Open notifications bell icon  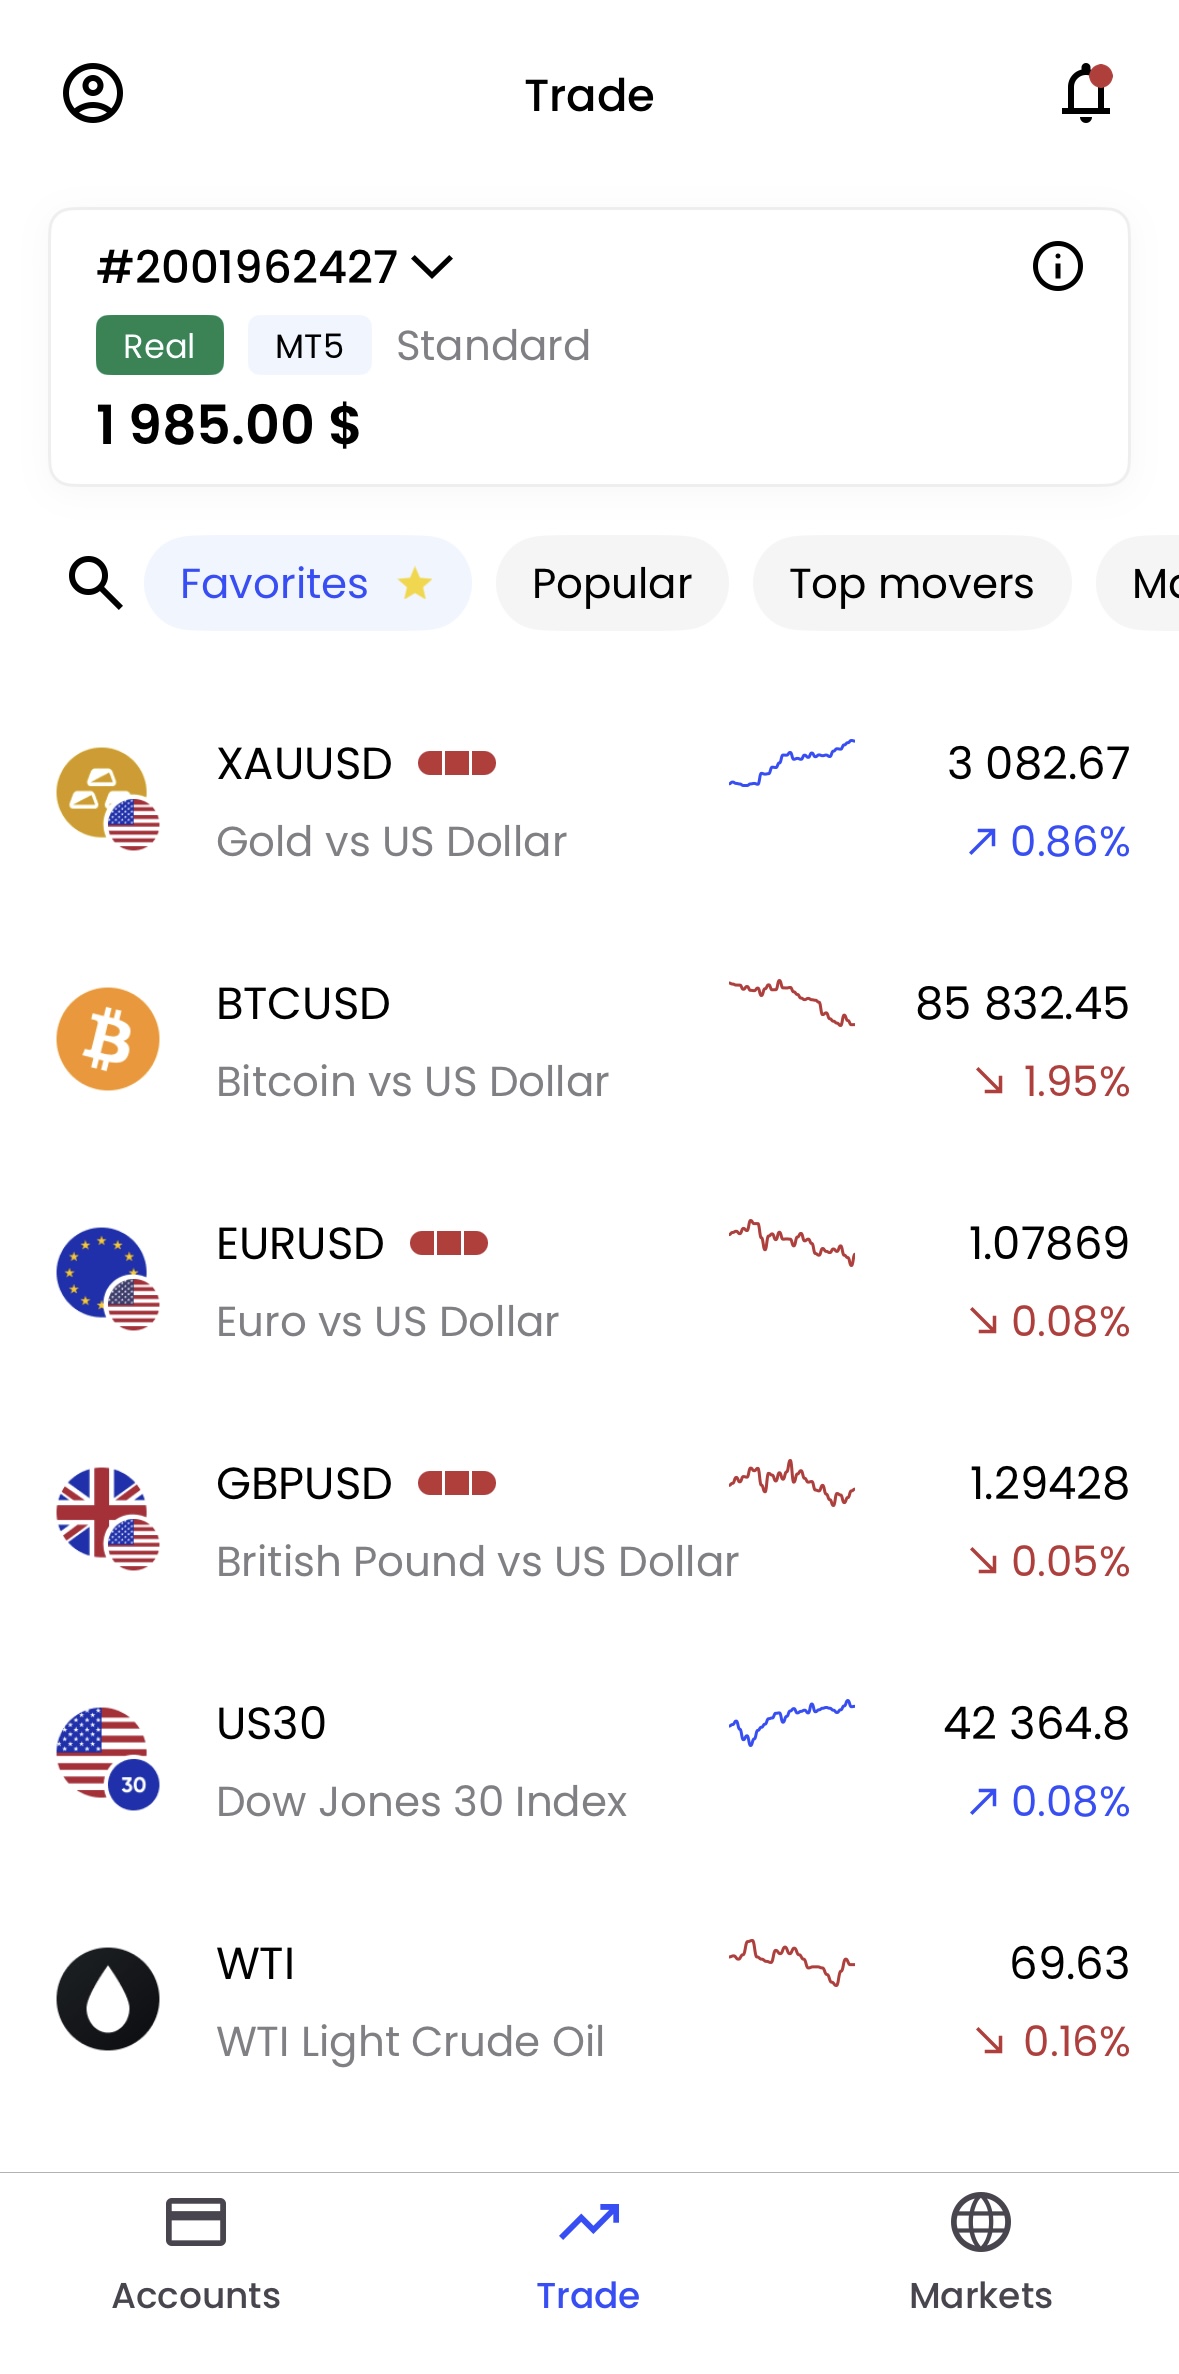coord(1087,94)
